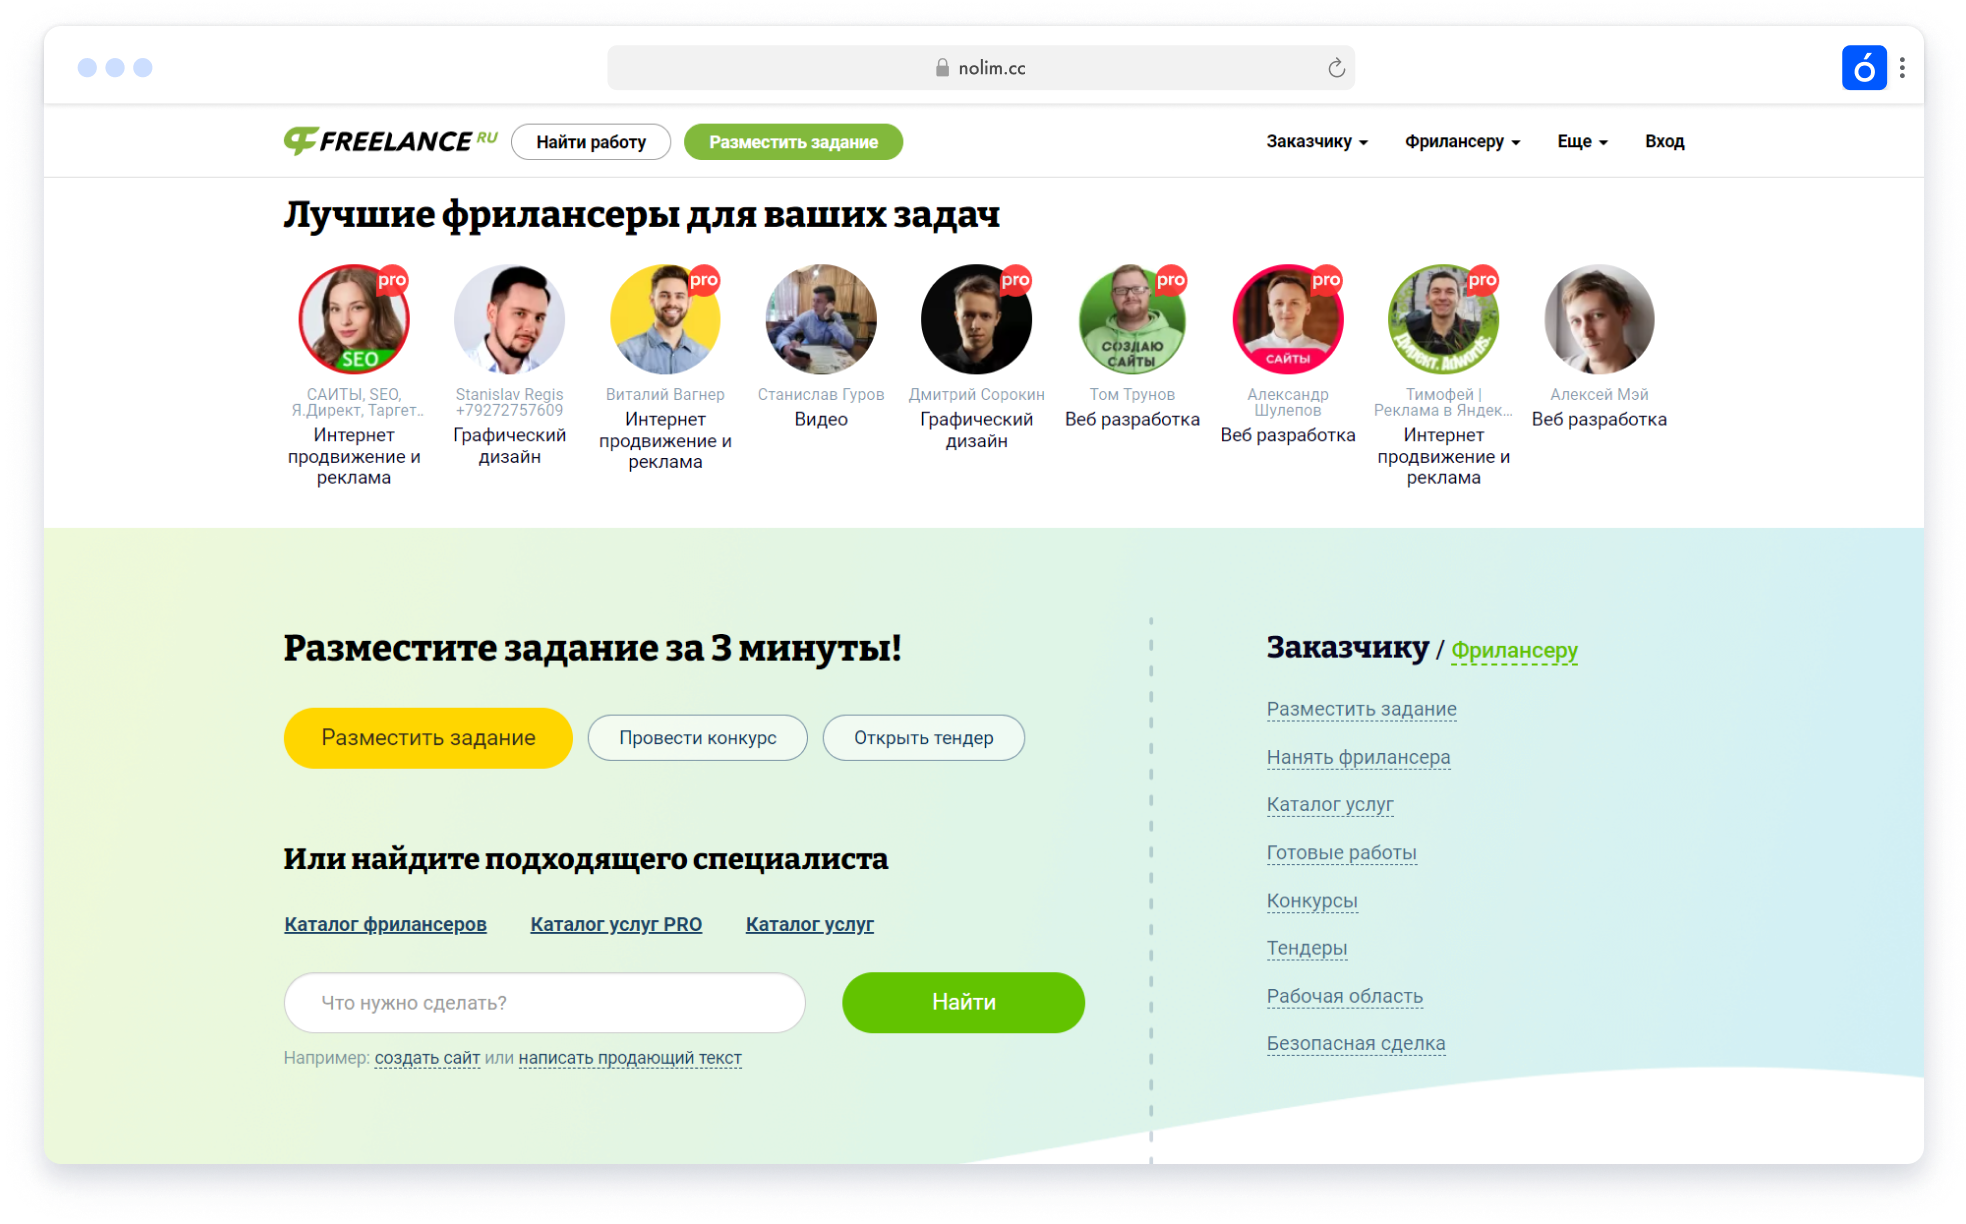Open Александр Шулепов profile photo
Screen dimensions: 1966x1224
pos(1288,319)
